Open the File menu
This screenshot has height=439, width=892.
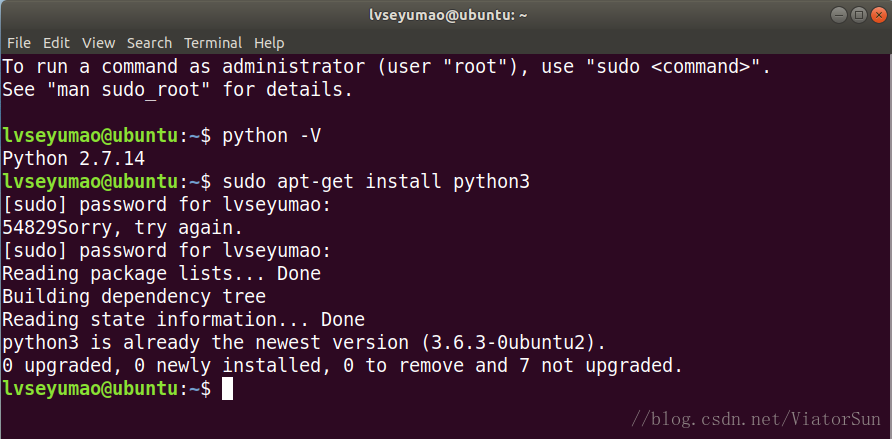coord(19,43)
